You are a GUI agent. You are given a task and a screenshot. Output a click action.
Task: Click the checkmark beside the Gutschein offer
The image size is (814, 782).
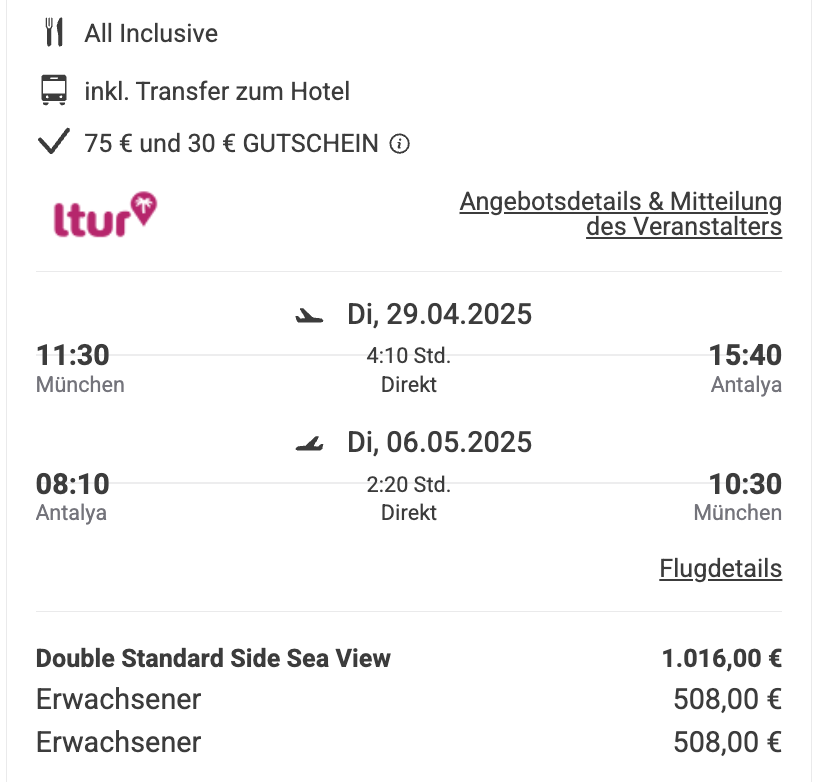coord(54,142)
